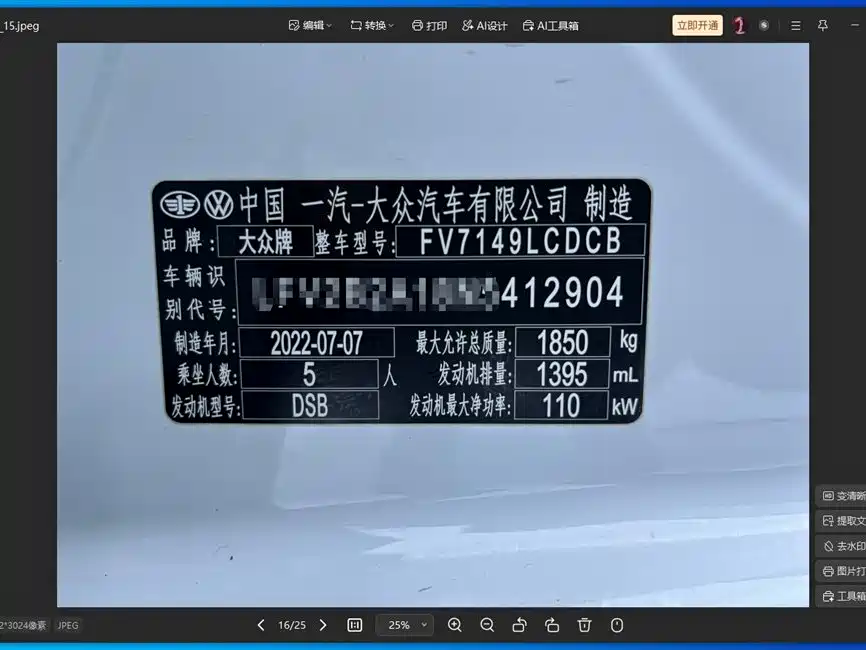866x650 pixels.
Task: Pin the window on top
Action: point(822,25)
